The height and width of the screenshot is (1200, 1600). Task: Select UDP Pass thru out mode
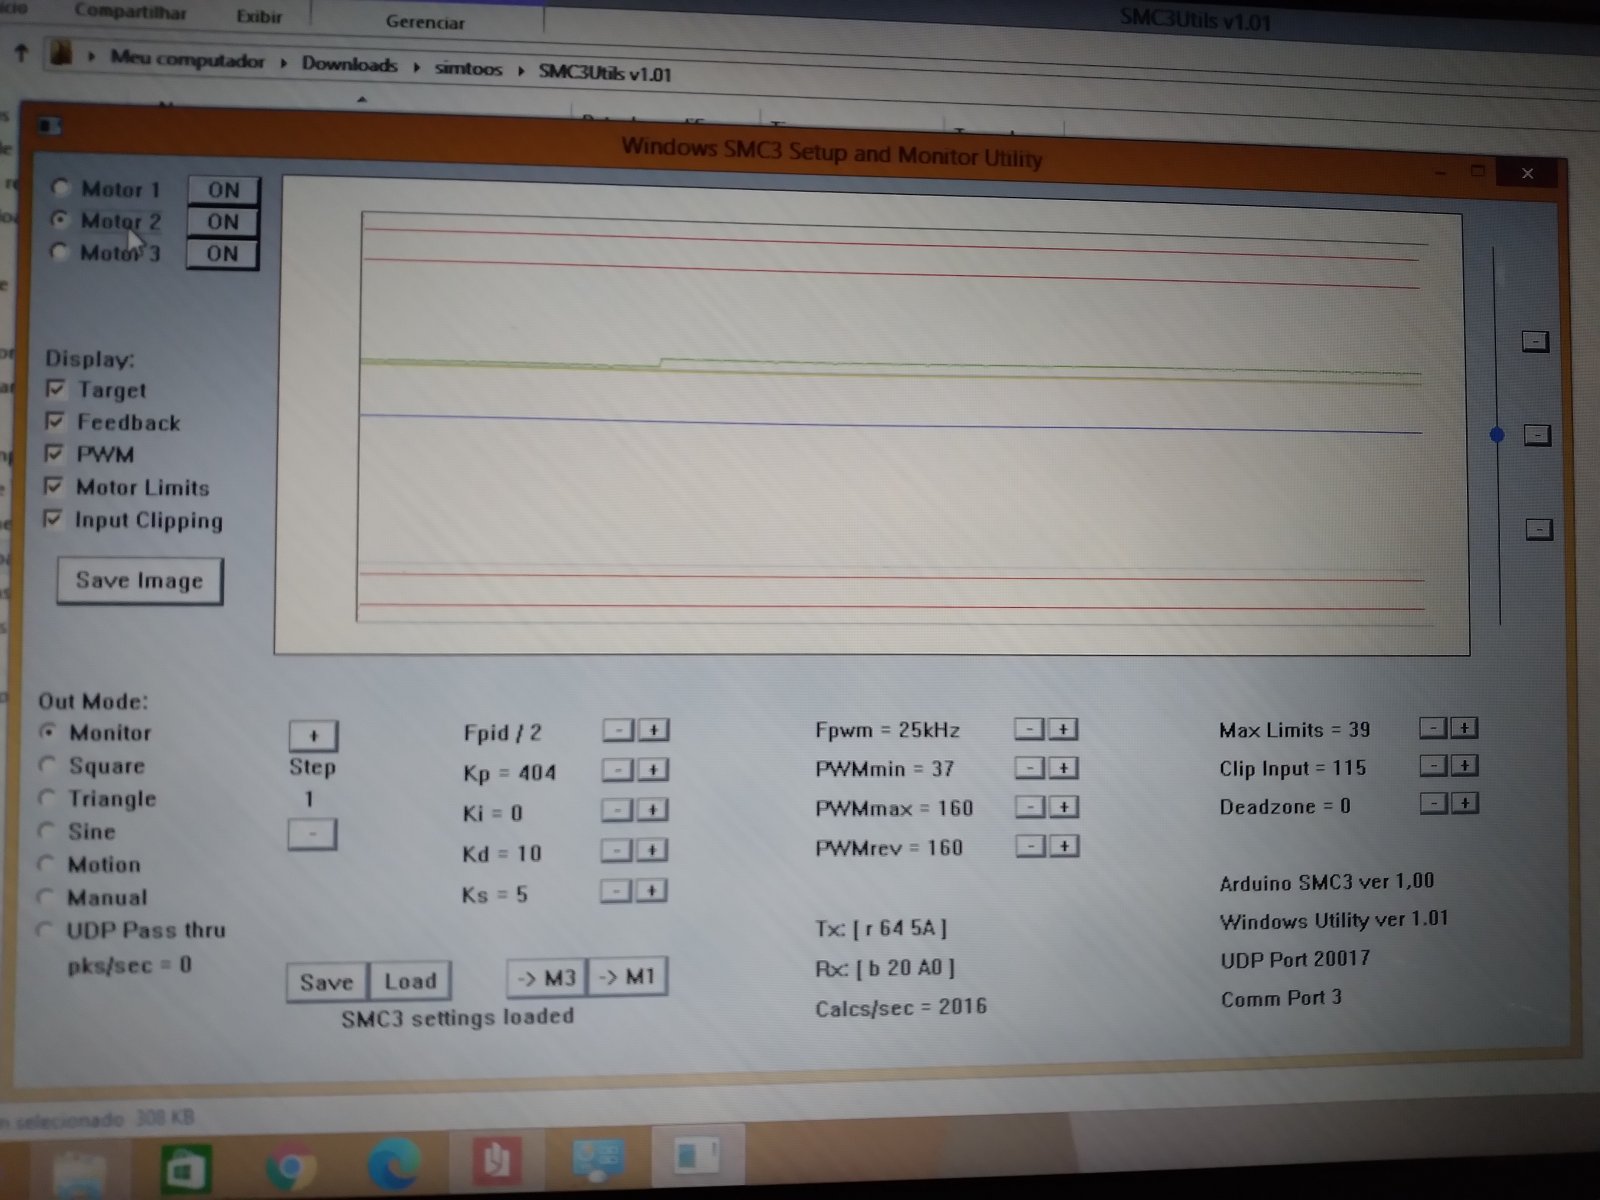tap(44, 930)
